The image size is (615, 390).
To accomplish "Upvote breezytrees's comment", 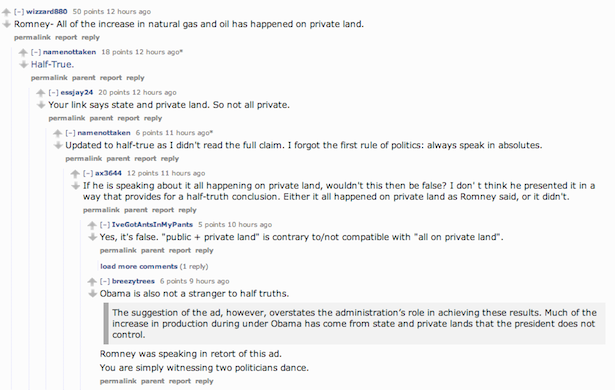I will (x=92, y=282).
